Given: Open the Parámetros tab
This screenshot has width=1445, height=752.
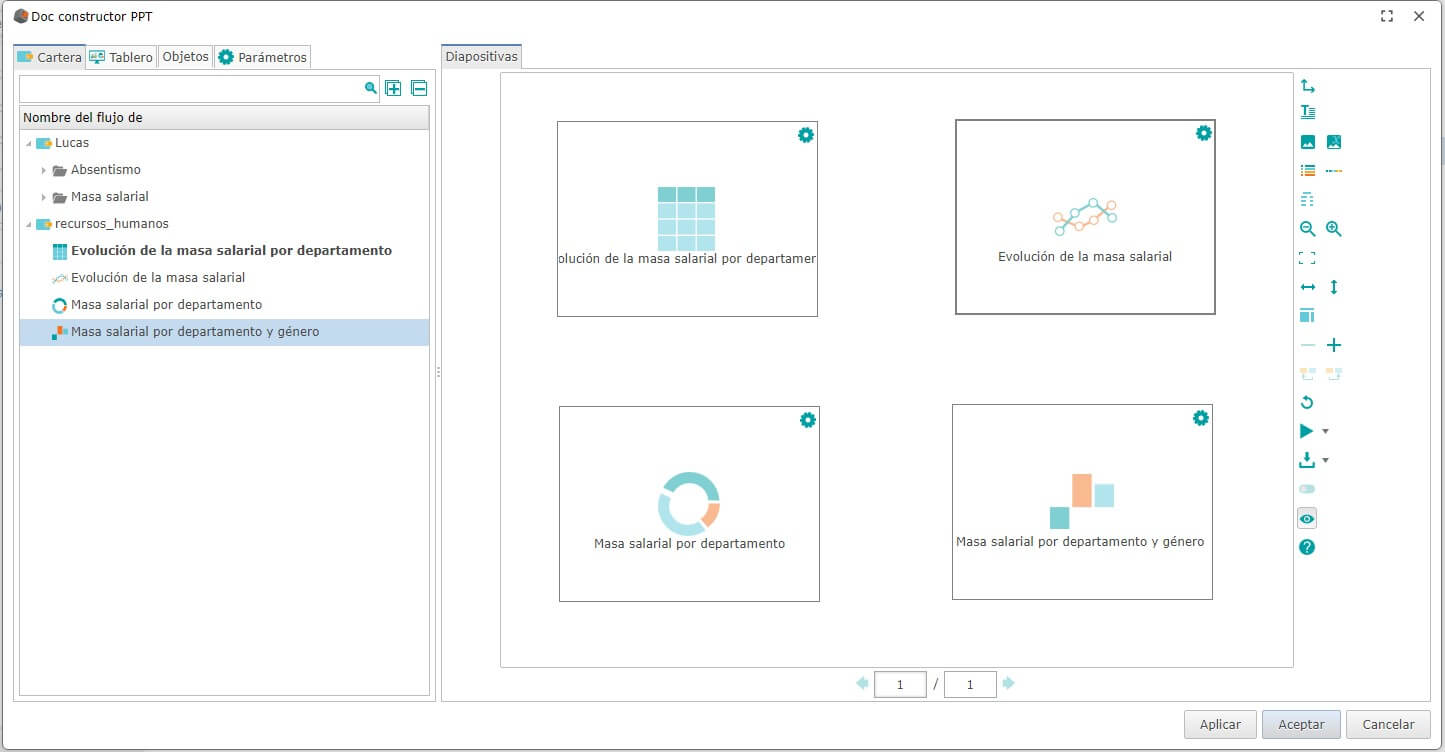Looking at the screenshot, I should tap(262, 57).
